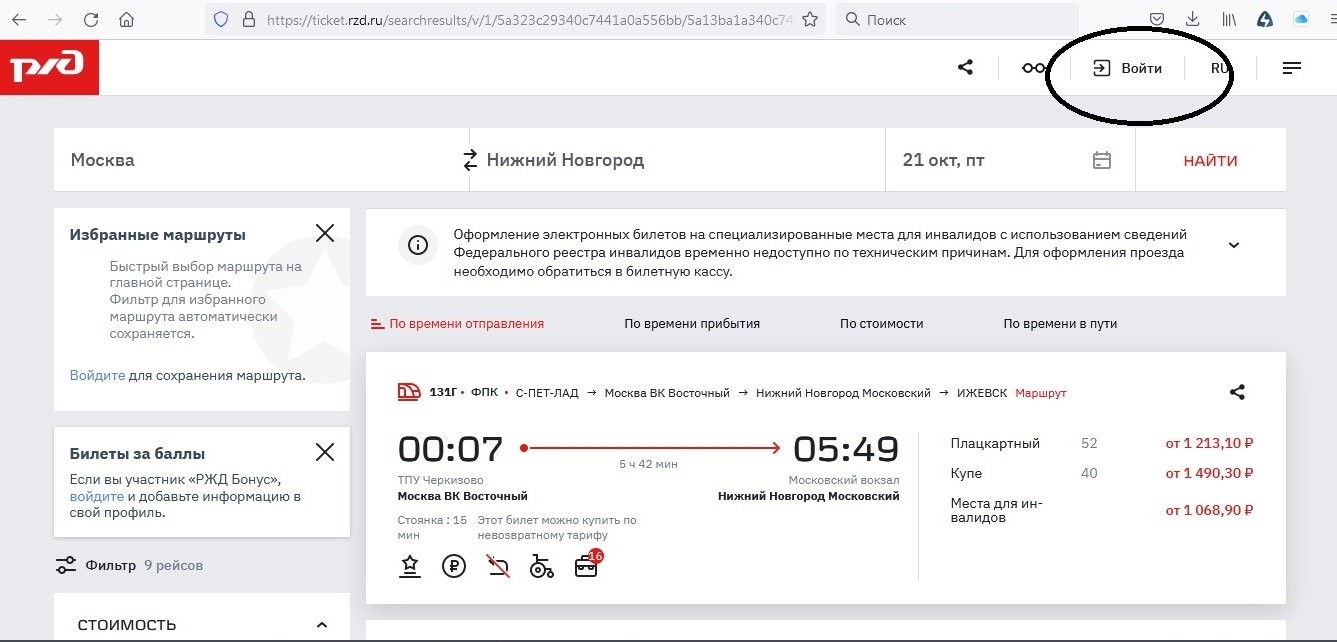
Task: Expand the disabled tickets information notice
Action: coord(1233,245)
